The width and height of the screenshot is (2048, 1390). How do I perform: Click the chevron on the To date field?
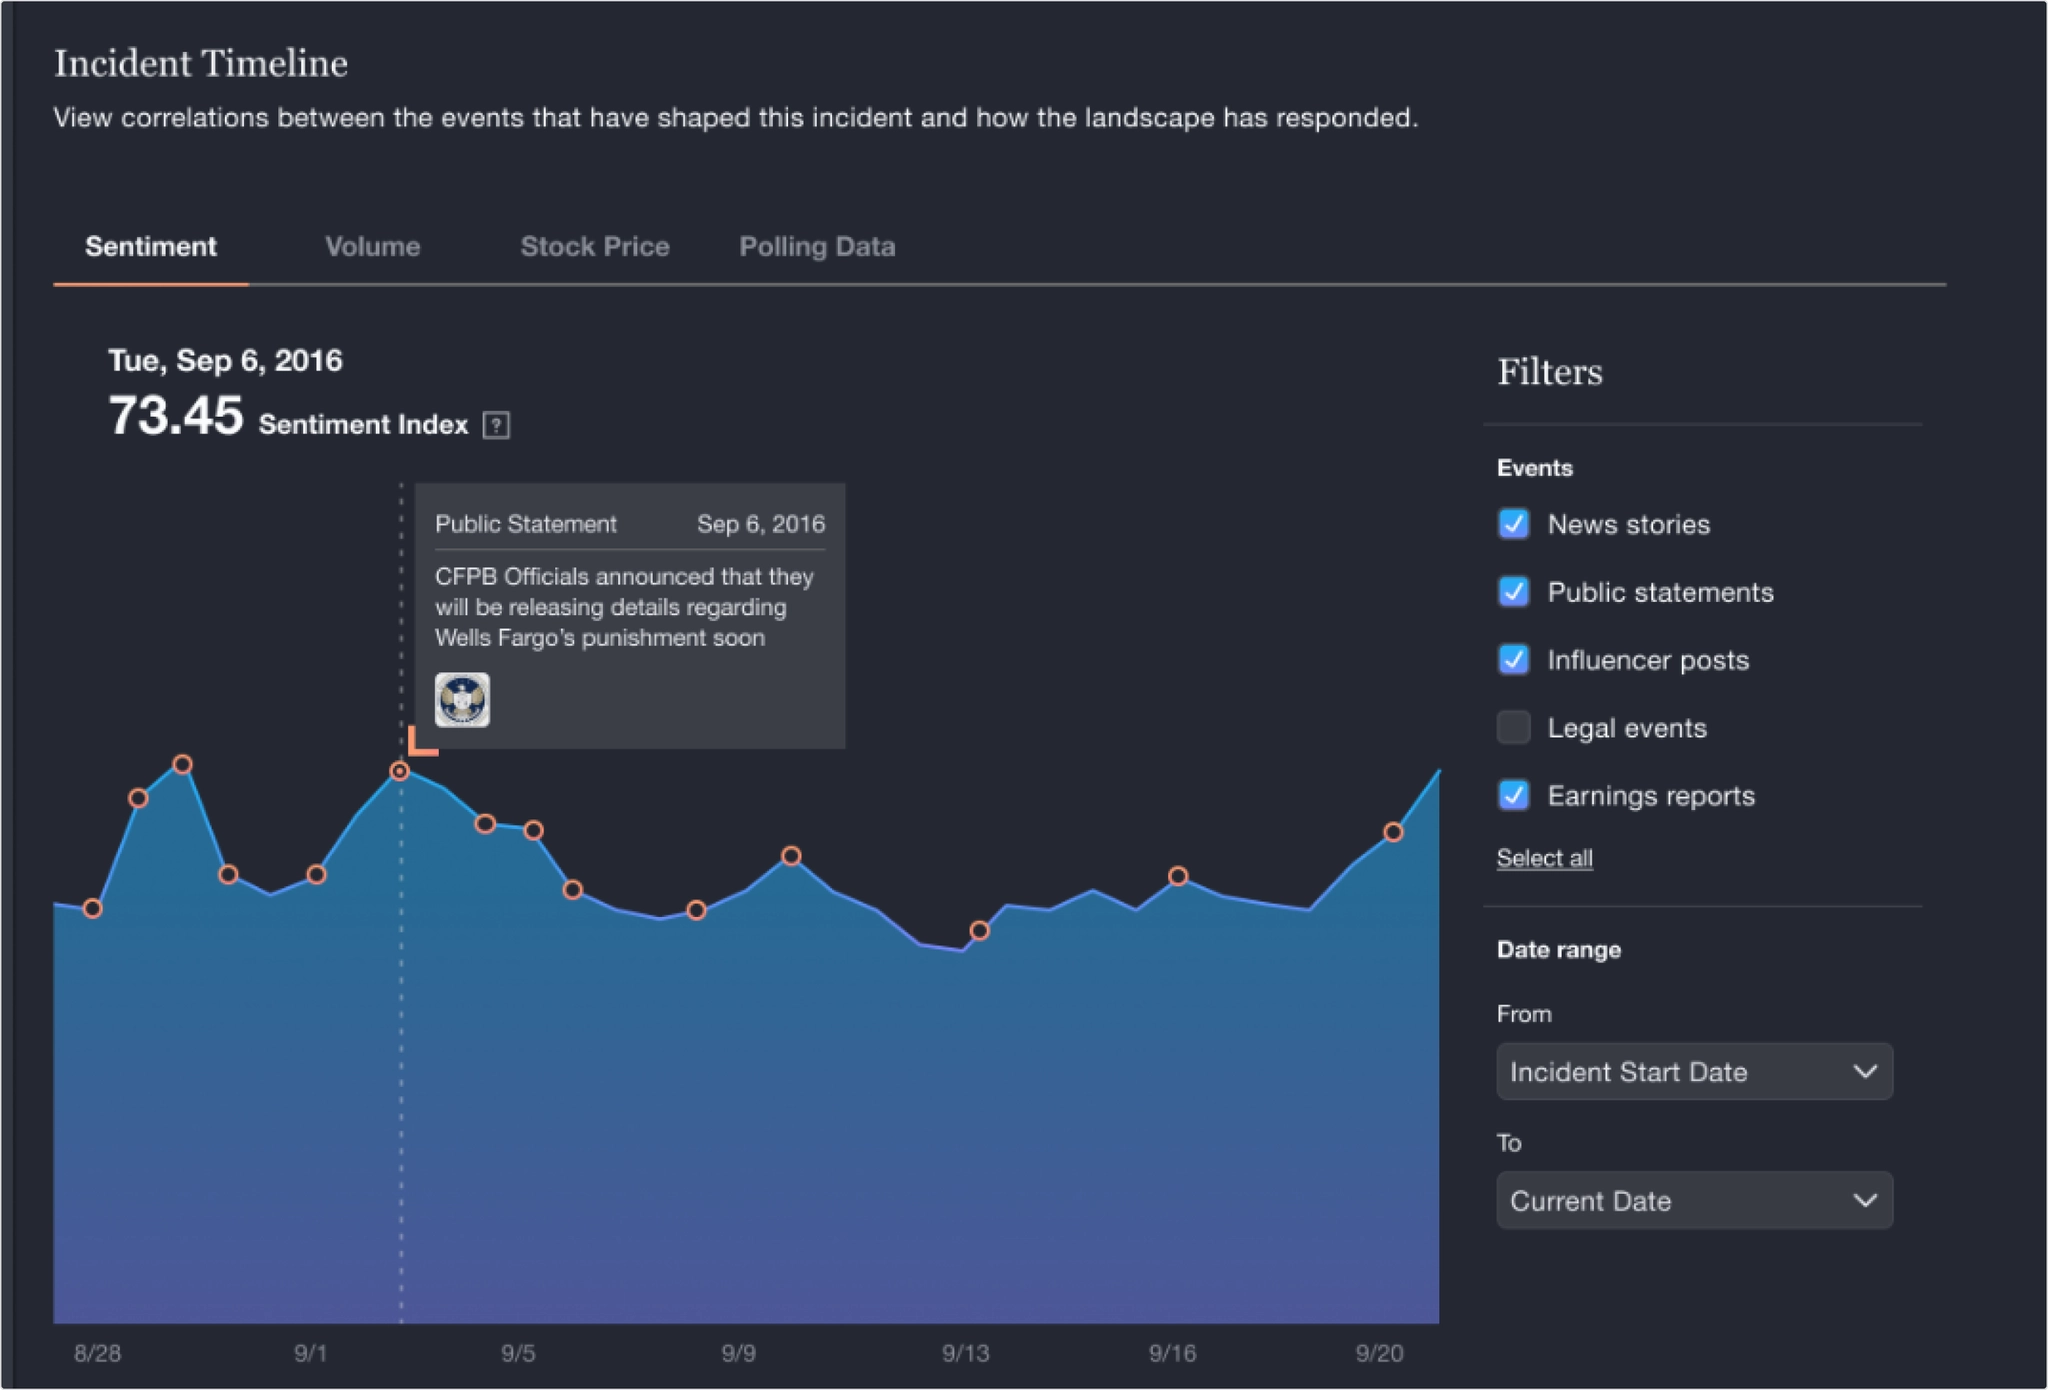tap(1864, 1201)
